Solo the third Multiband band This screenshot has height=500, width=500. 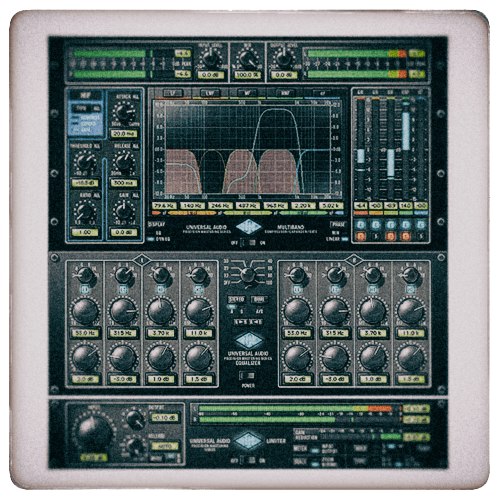(x=391, y=236)
